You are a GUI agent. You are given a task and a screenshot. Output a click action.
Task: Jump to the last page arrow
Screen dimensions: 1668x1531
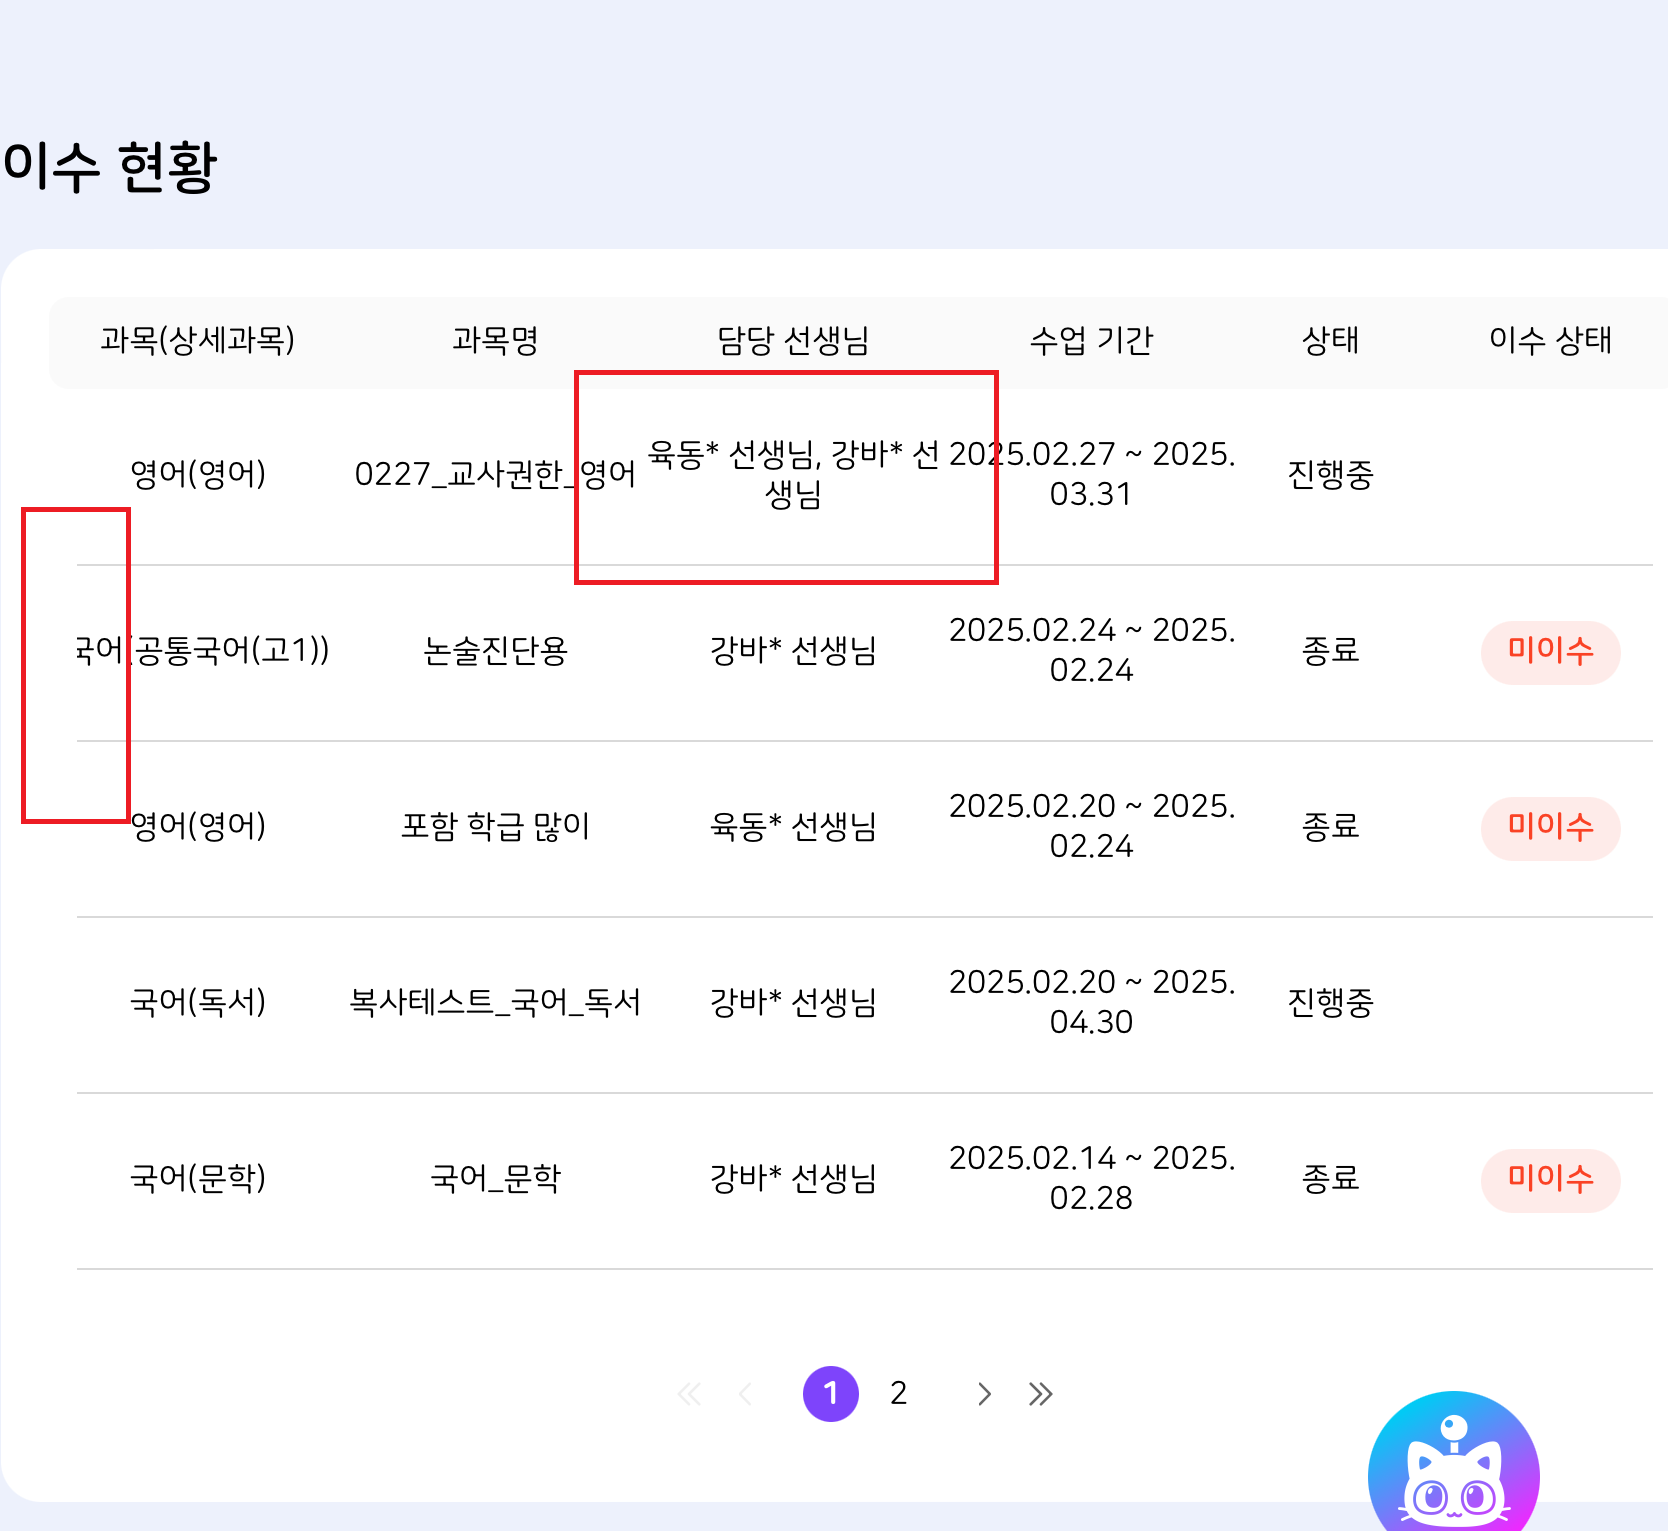click(1041, 1394)
